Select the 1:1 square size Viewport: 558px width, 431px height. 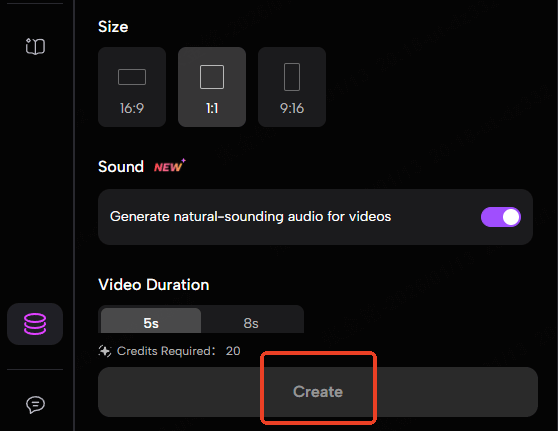click(x=212, y=87)
